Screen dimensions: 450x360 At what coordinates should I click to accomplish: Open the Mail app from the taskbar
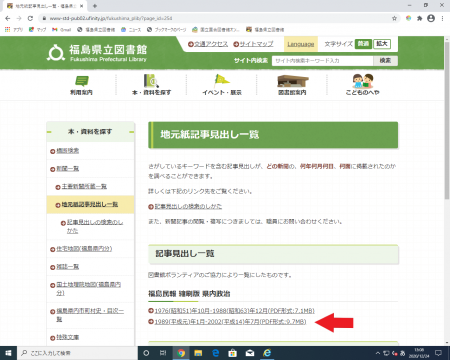point(250,353)
